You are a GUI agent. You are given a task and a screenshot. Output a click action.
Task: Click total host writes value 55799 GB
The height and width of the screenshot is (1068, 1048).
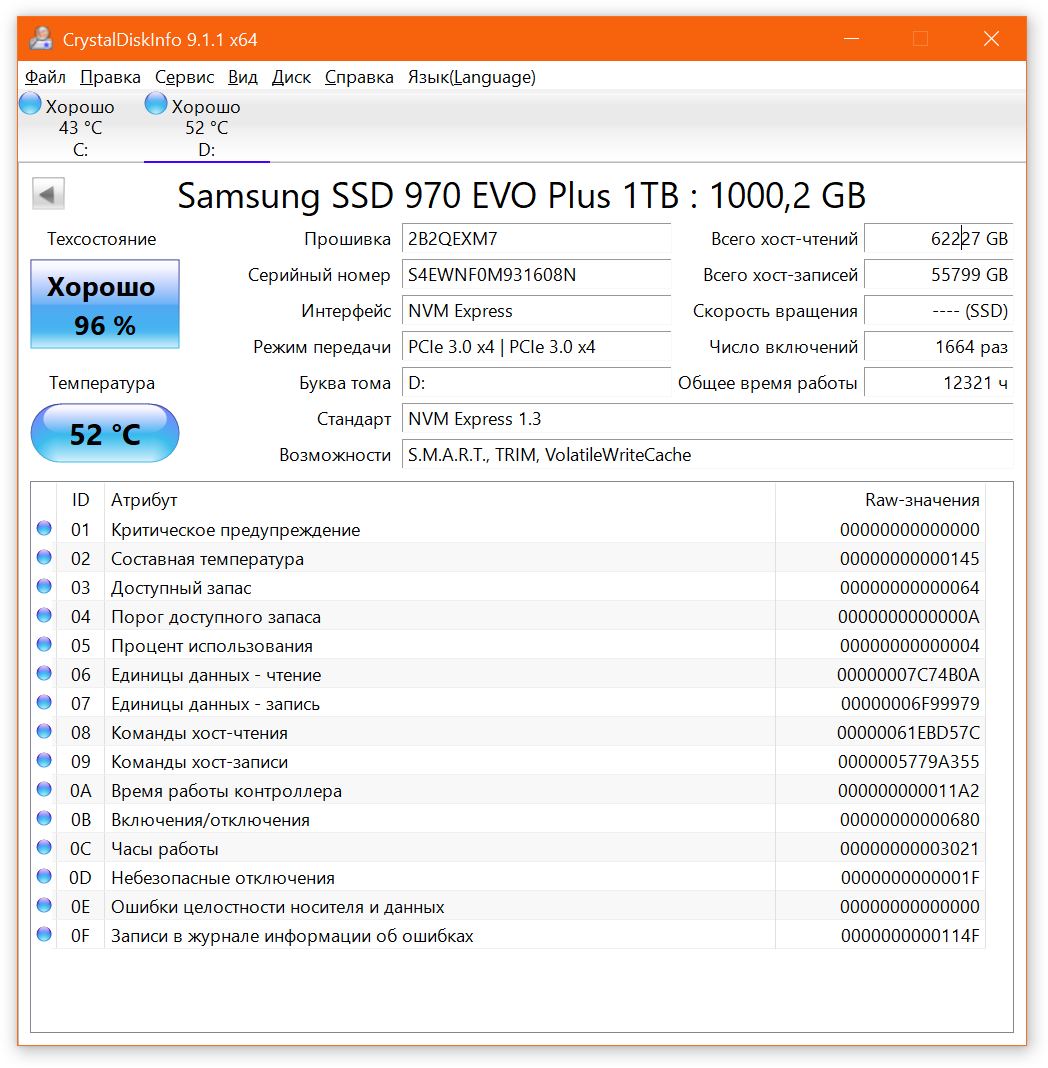point(939,274)
